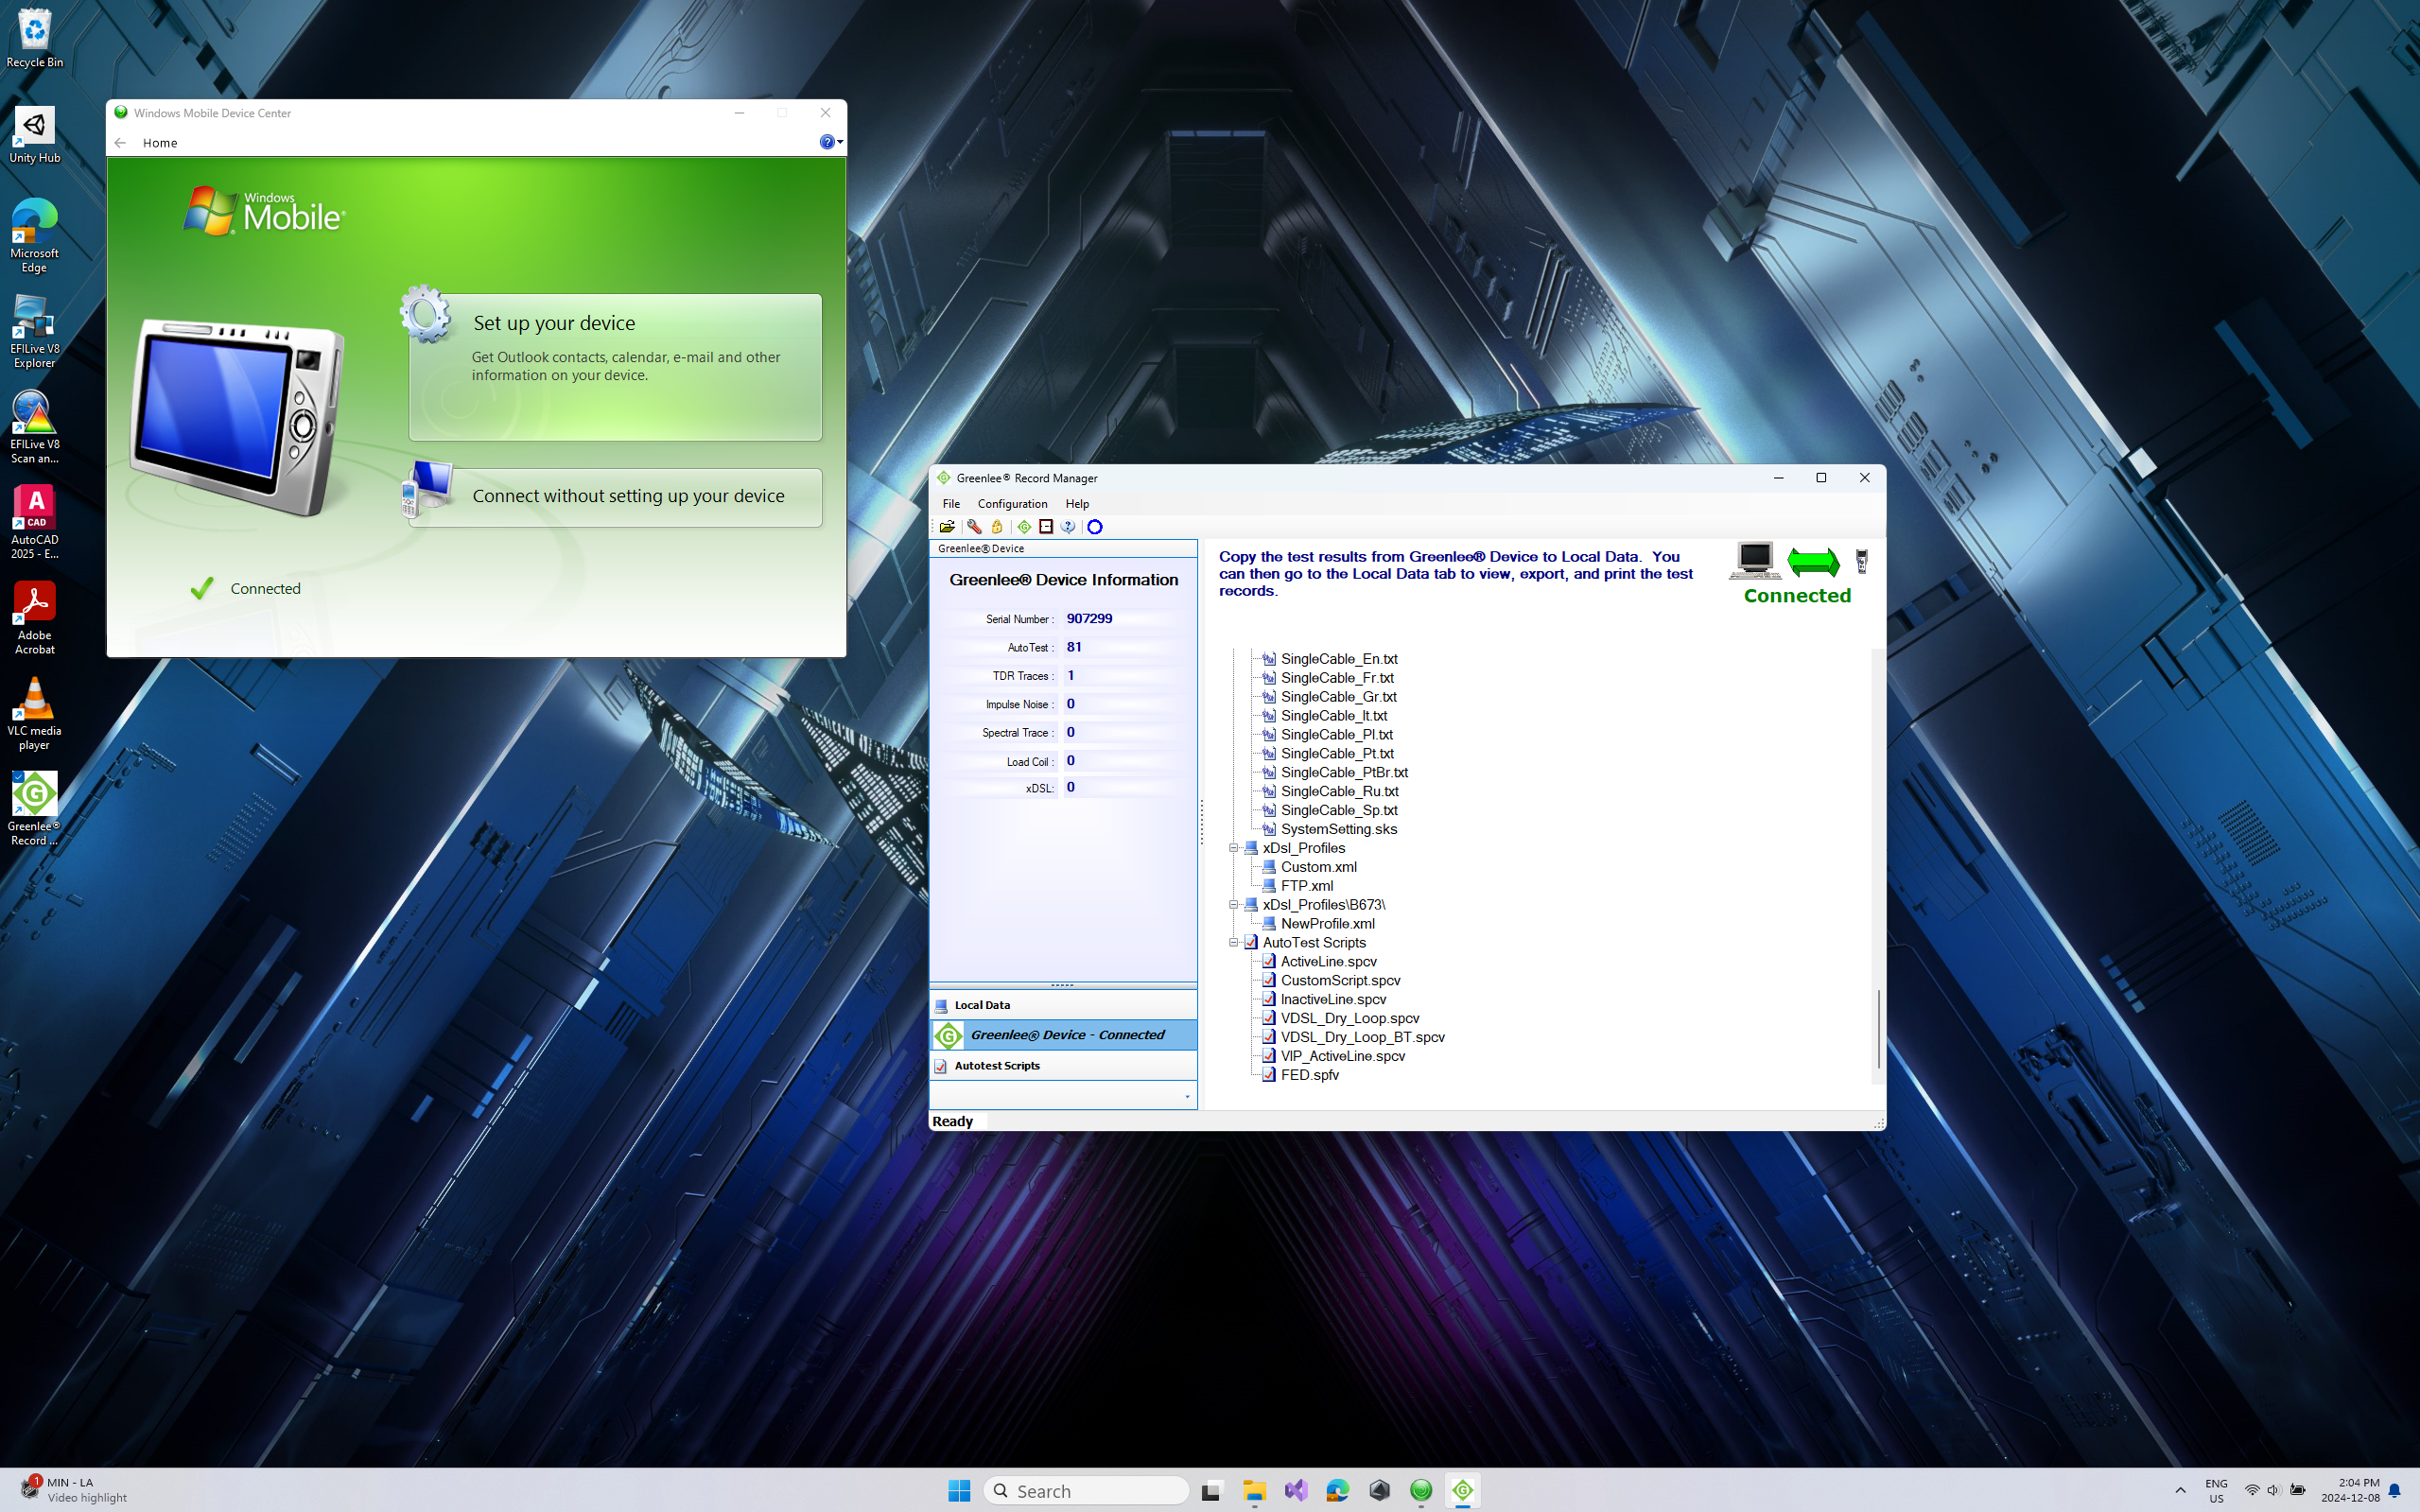
Task: Click the red square toolbar icon
Action: pyautogui.click(x=1046, y=527)
